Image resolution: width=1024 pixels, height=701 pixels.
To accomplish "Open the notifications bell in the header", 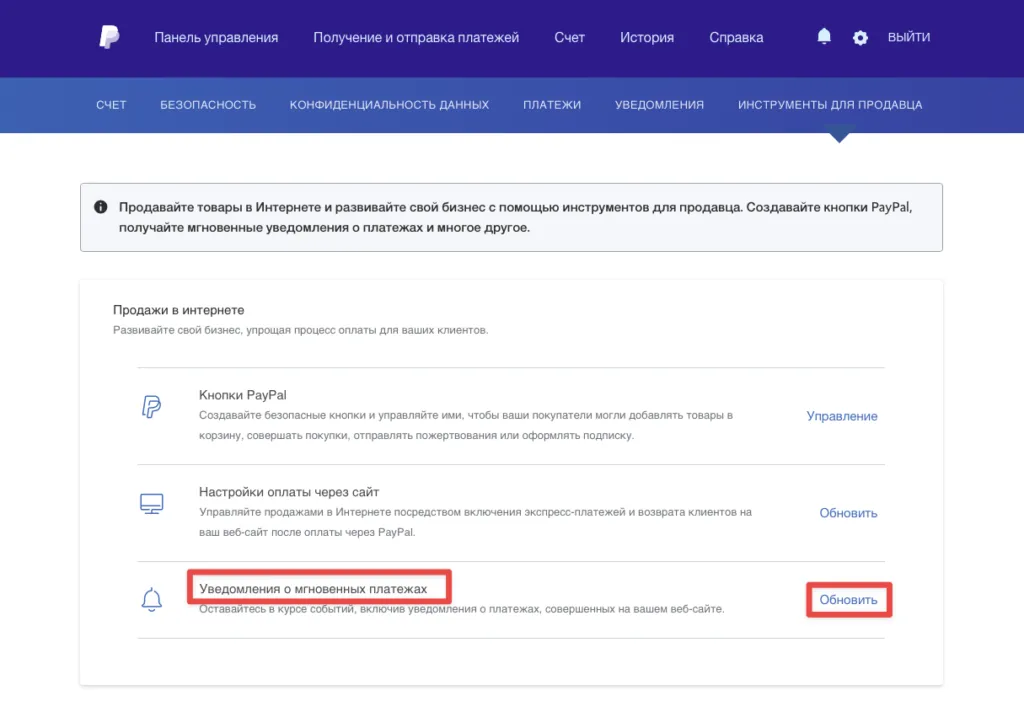I will click(824, 37).
